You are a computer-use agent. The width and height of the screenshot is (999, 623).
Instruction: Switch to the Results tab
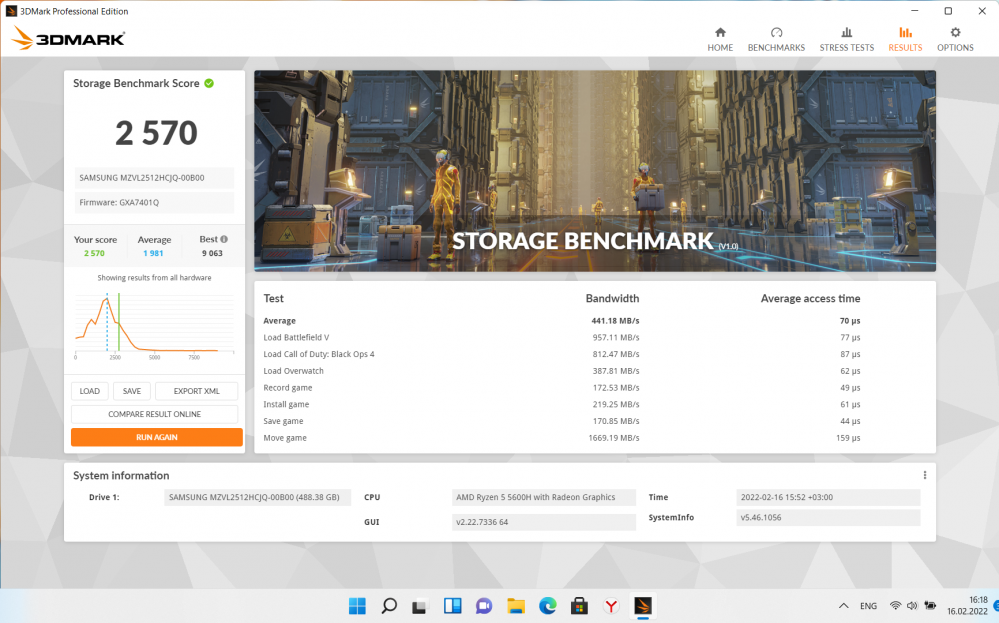[905, 39]
